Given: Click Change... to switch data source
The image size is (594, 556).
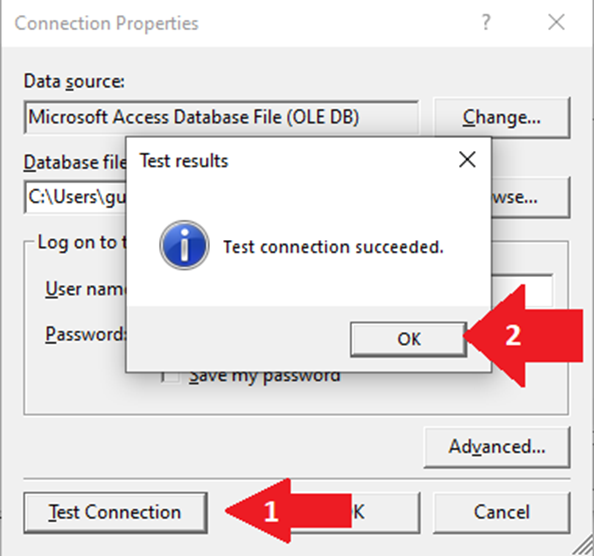Looking at the screenshot, I should point(501,117).
